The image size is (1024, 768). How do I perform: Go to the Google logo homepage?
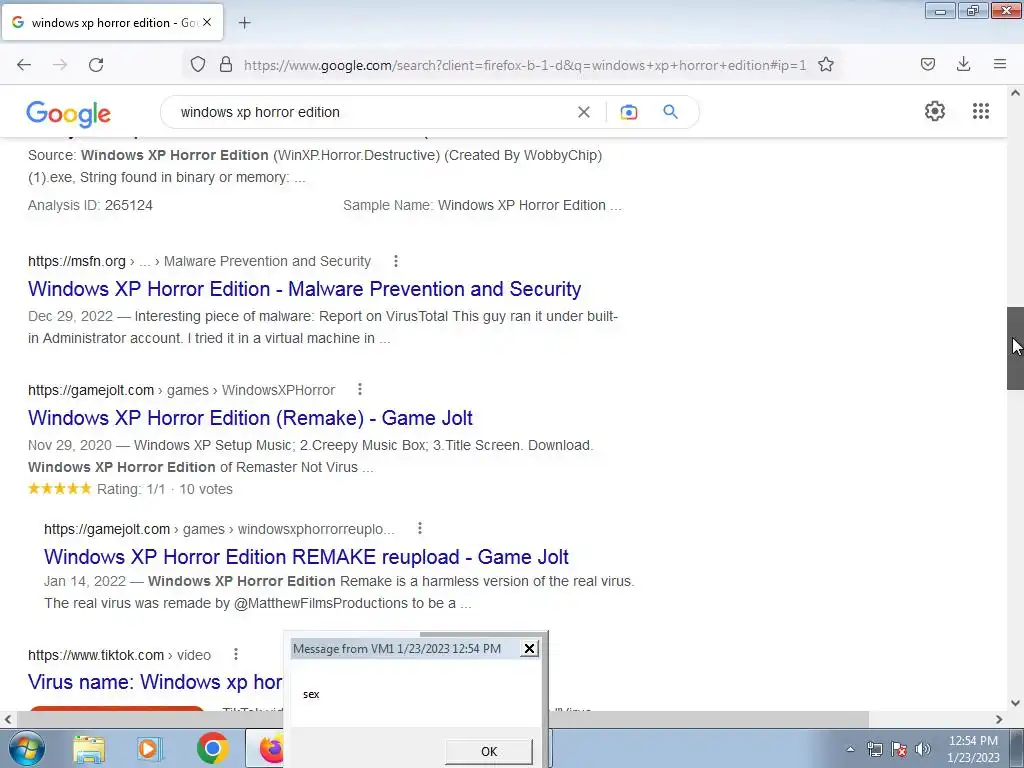coord(69,114)
